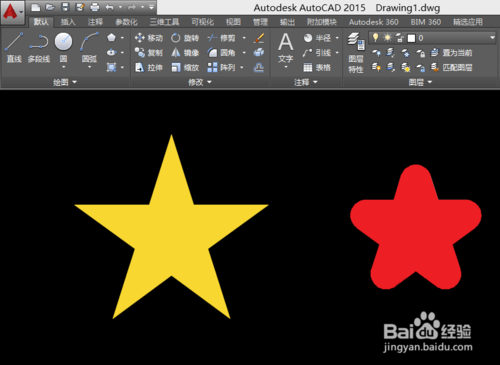Viewport: 500px width, 365px height.
Task: Open the 输出 ribbon tab
Action: pyautogui.click(x=287, y=22)
